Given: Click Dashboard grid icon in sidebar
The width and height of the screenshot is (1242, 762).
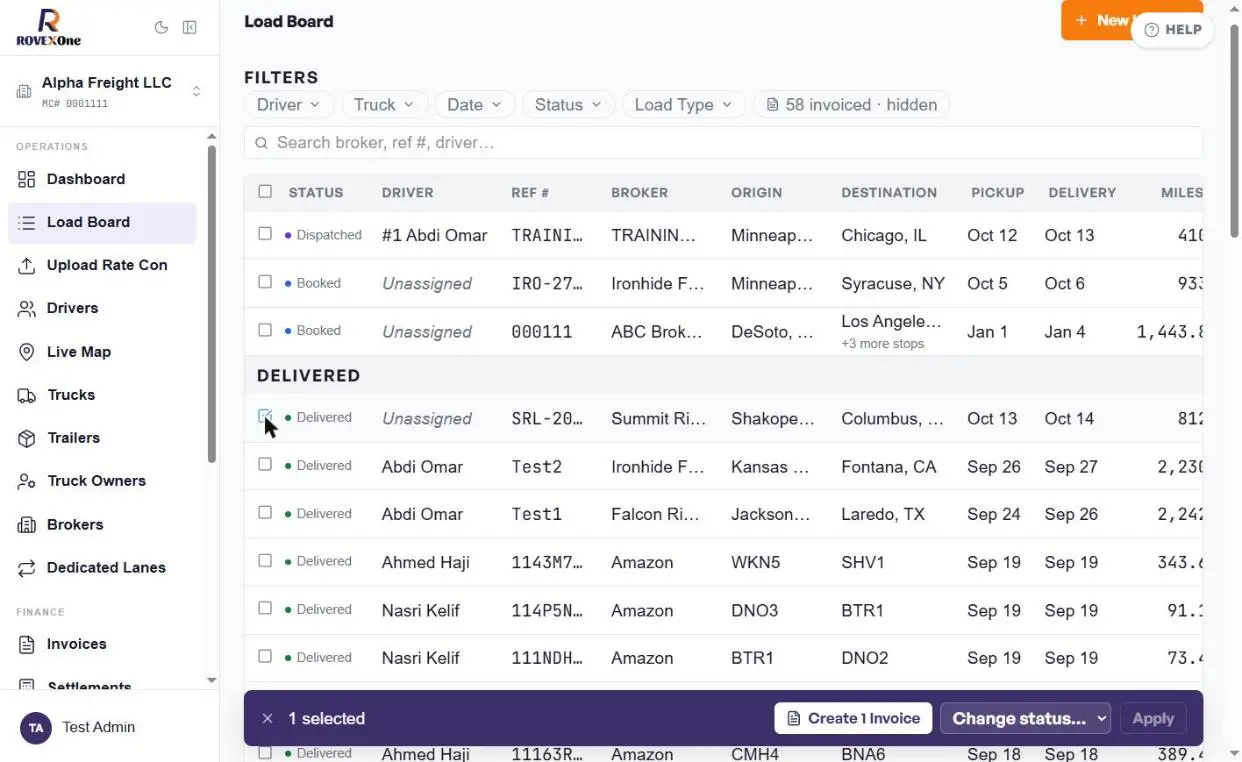Looking at the screenshot, I should [27, 179].
